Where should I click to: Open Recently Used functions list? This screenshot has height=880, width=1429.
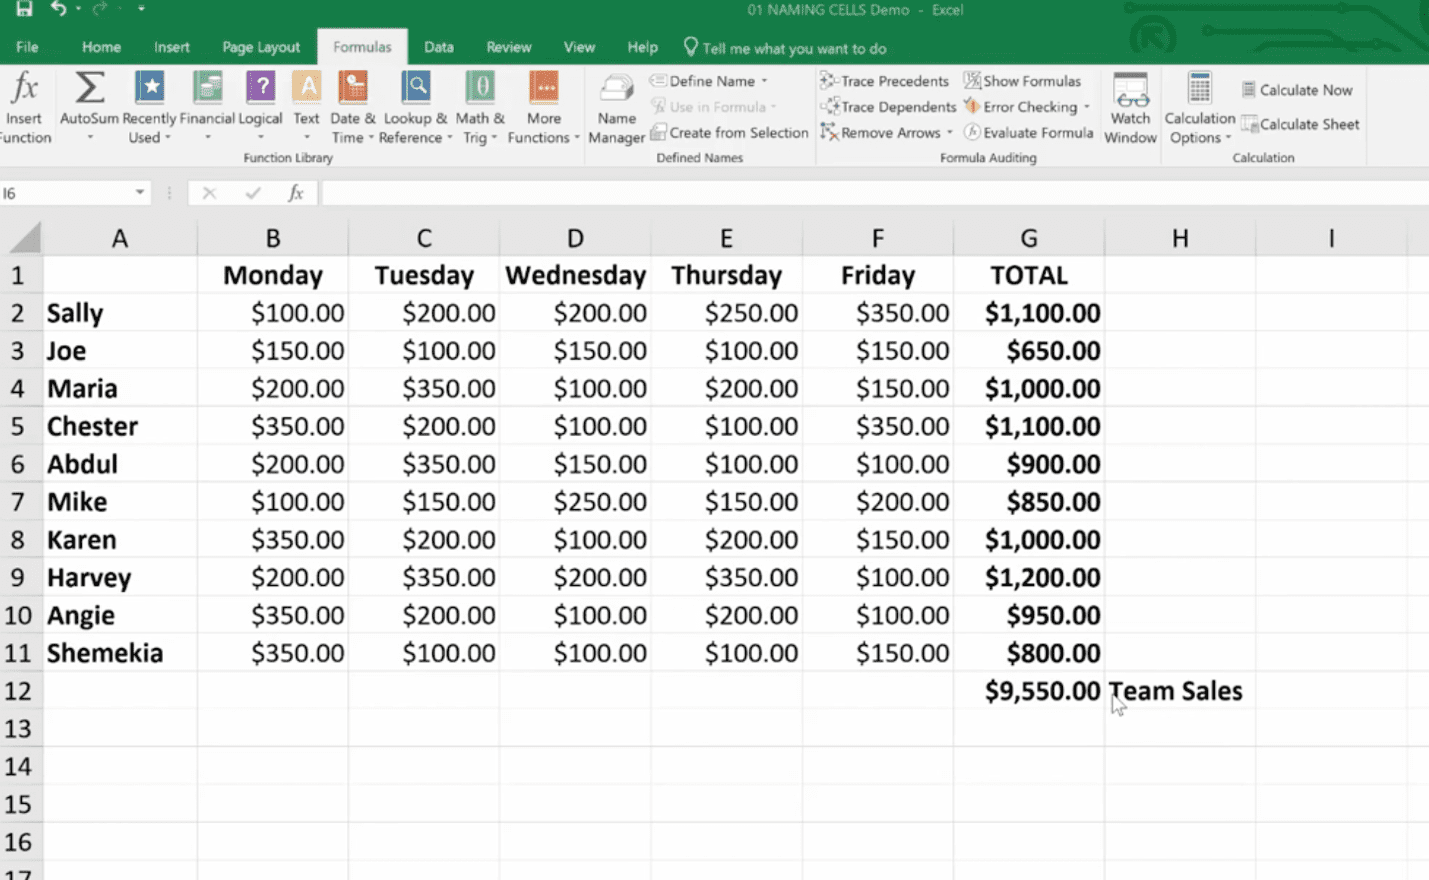150,90
